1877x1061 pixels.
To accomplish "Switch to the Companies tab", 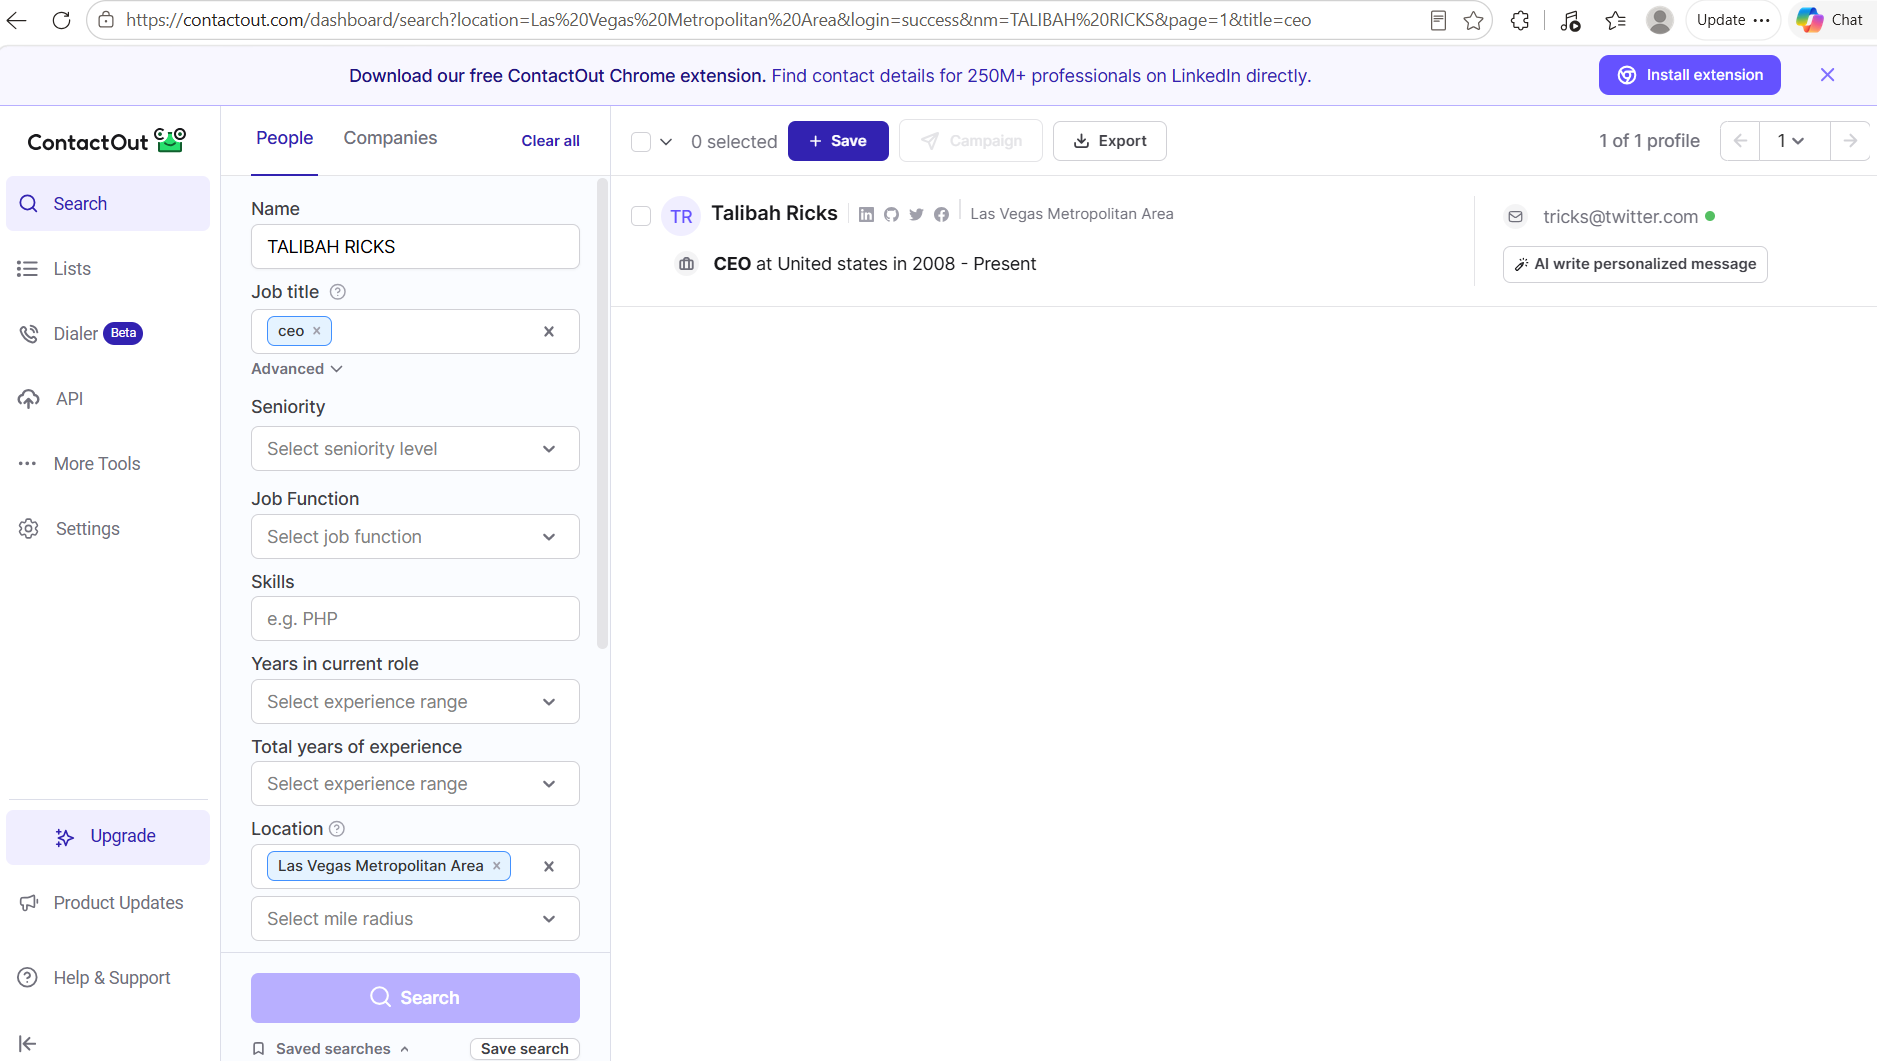I will coord(390,138).
